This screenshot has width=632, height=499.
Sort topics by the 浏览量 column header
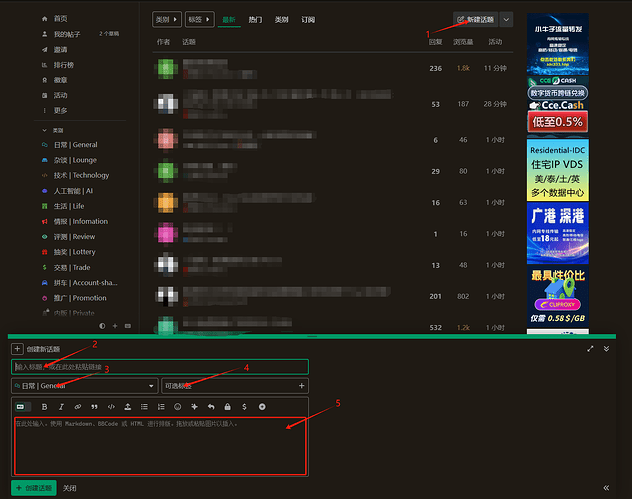point(463,42)
